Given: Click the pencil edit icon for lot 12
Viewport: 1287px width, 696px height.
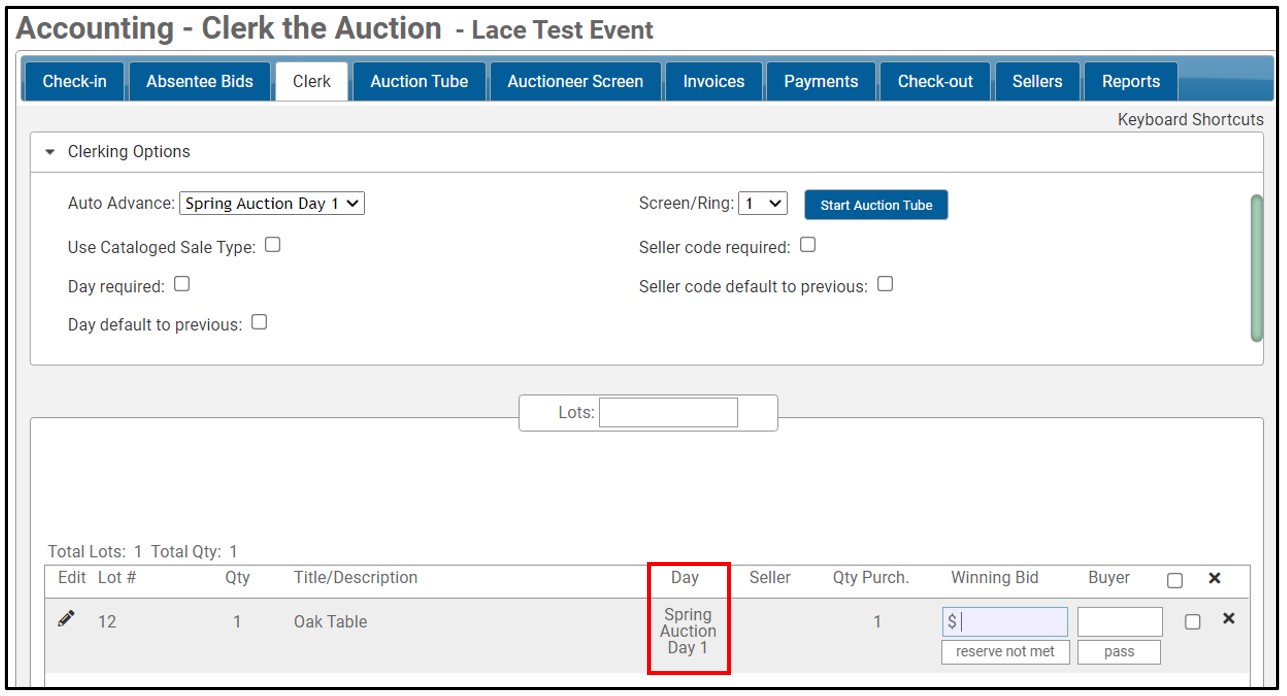Looking at the screenshot, I should 66,620.
